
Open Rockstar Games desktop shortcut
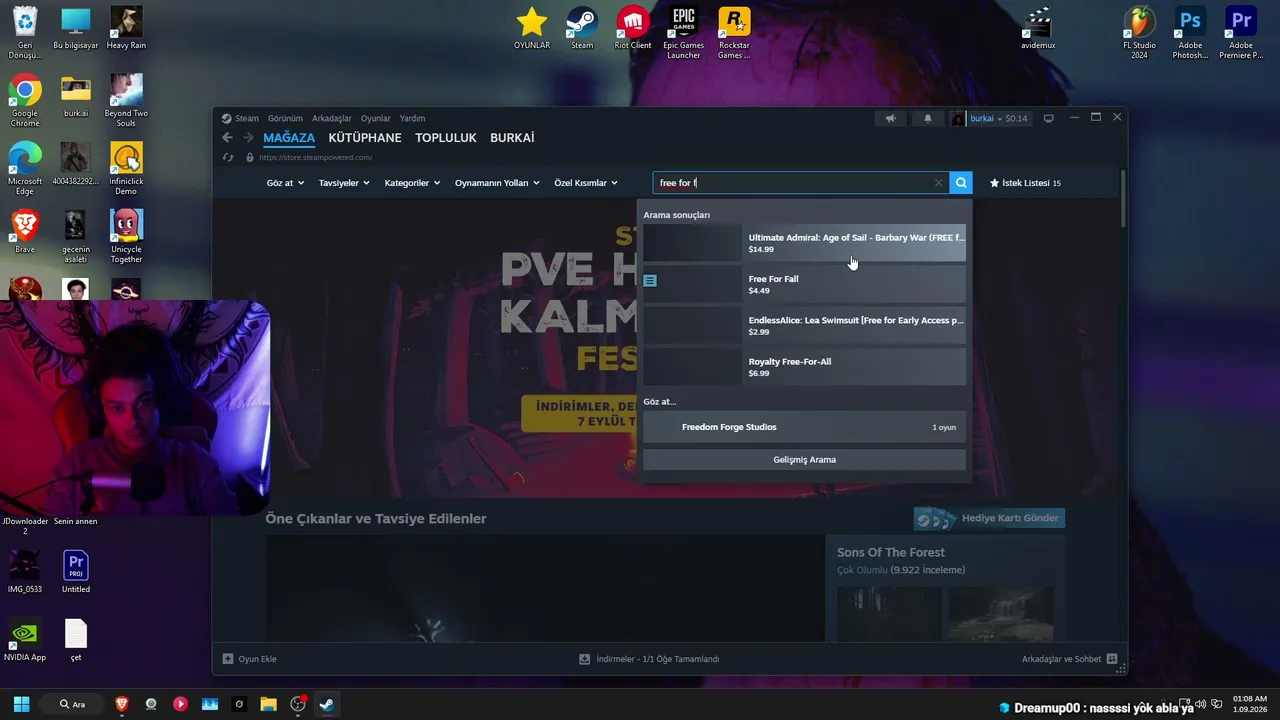click(x=734, y=33)
